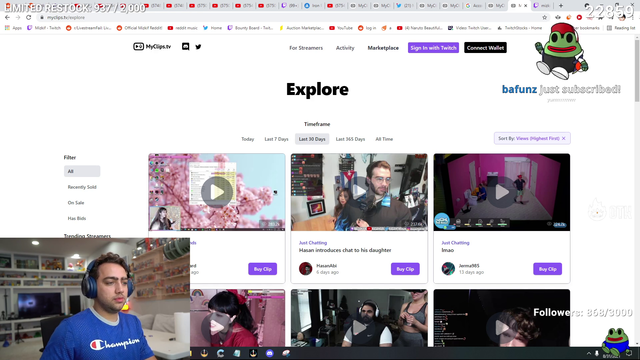Open the For Streamers nav item

306,48
